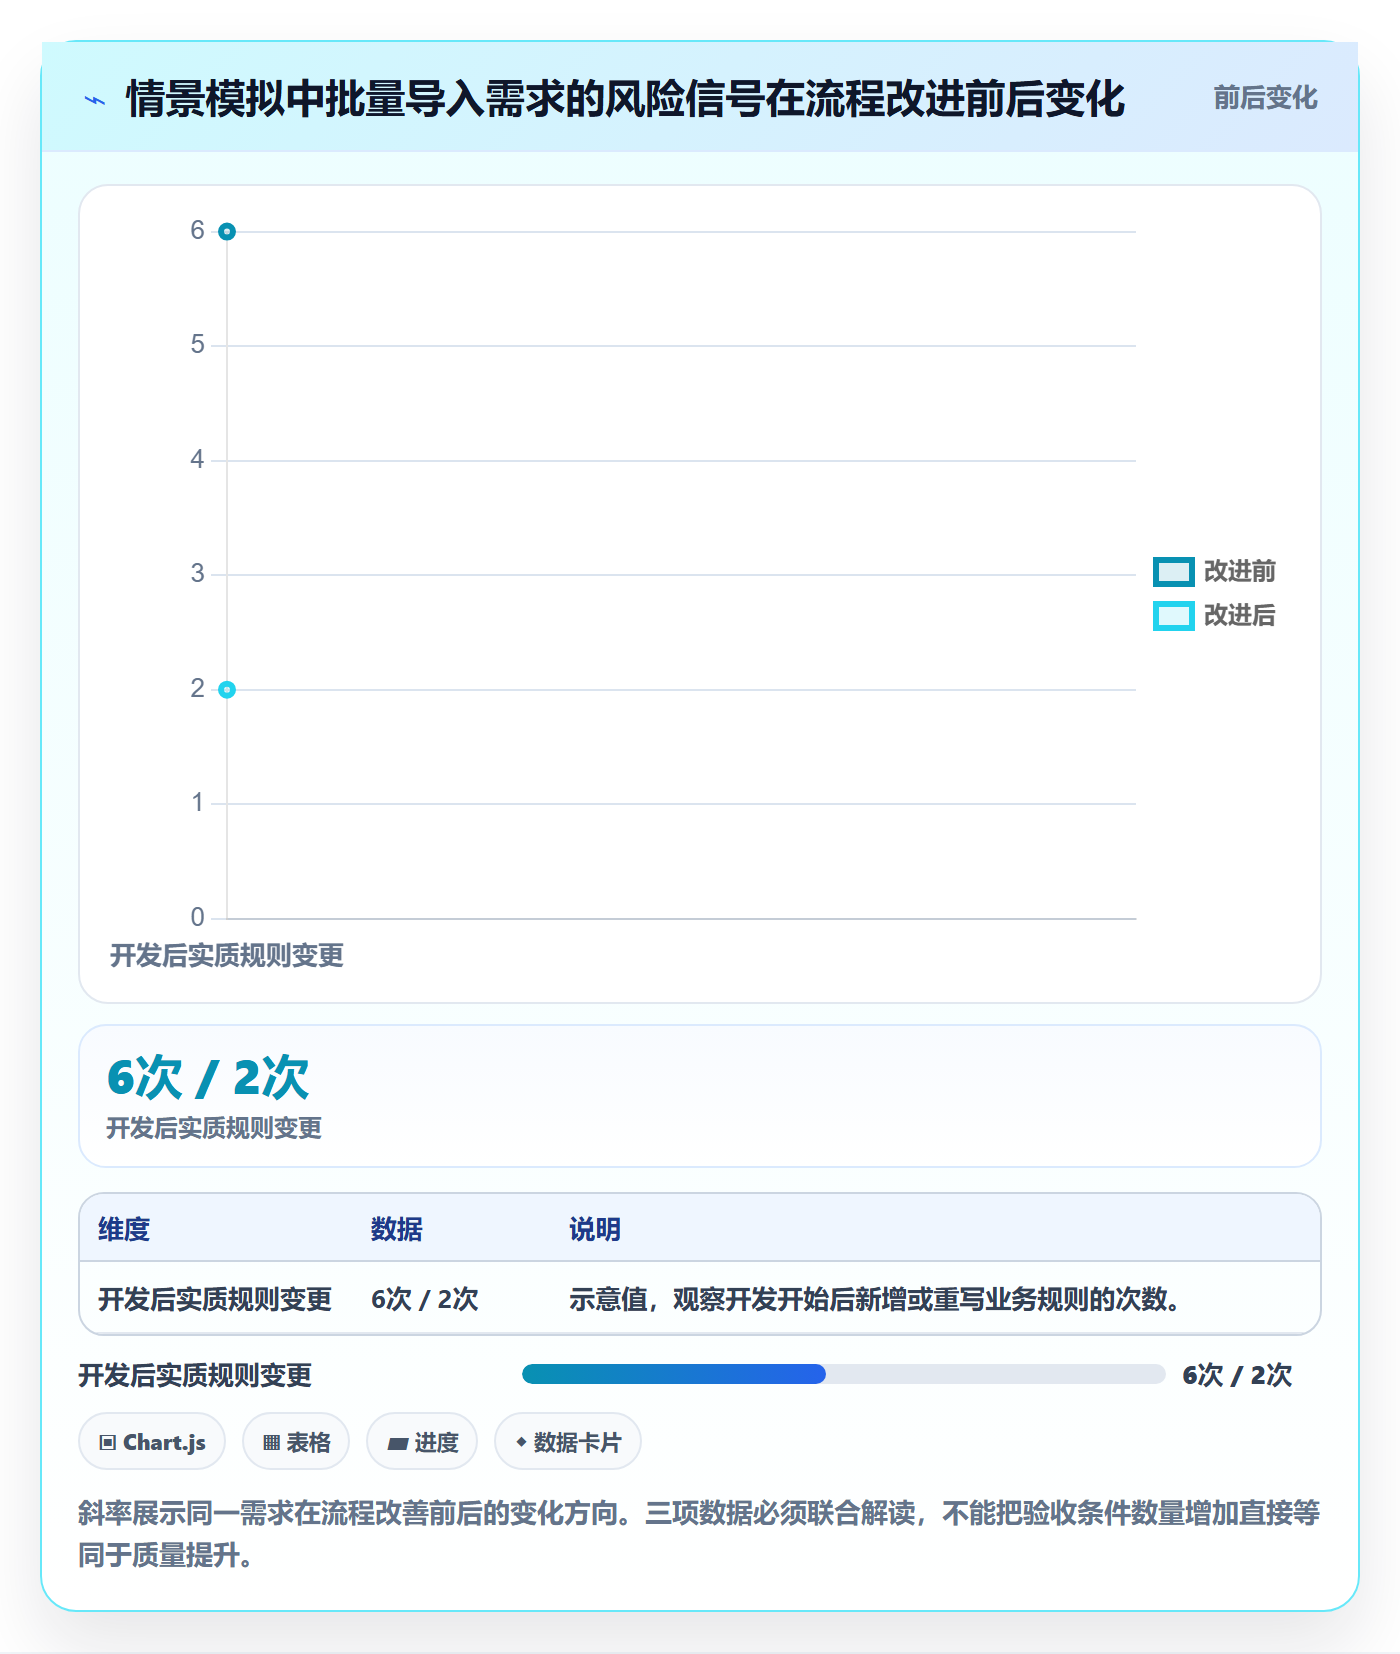Click the grid icon in 表格 chip
The width and height of the screenshot is (1400, 1654).
coord(271,1443)
